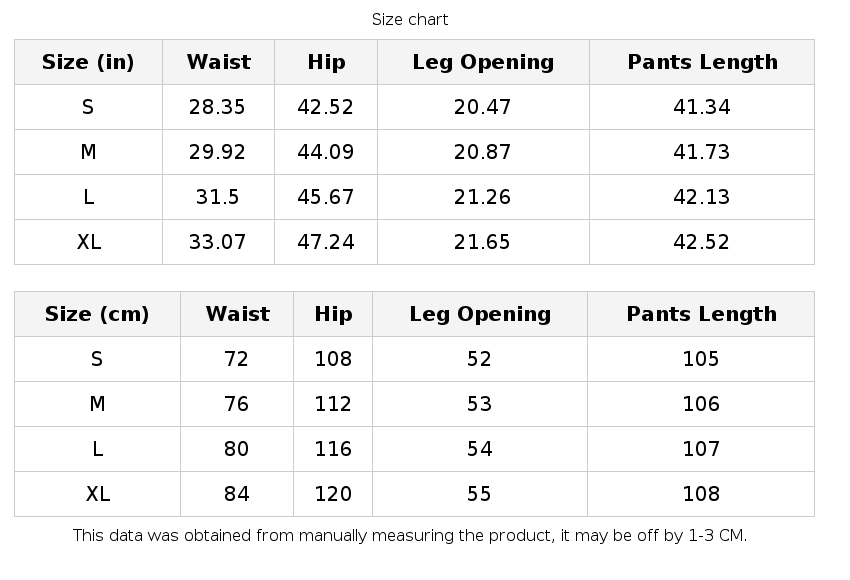Select the 106 pants length cell
This screenshot has height=580, width=850.
point(701,404)
